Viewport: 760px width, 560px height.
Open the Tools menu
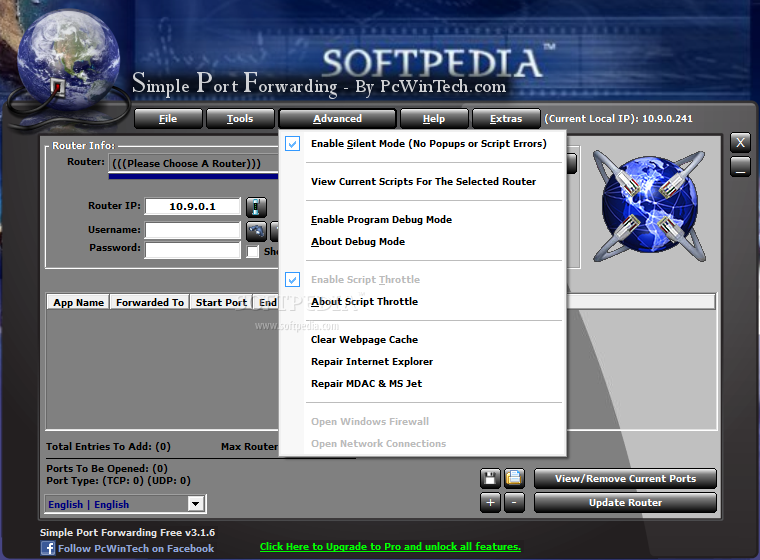coord(240,119)
